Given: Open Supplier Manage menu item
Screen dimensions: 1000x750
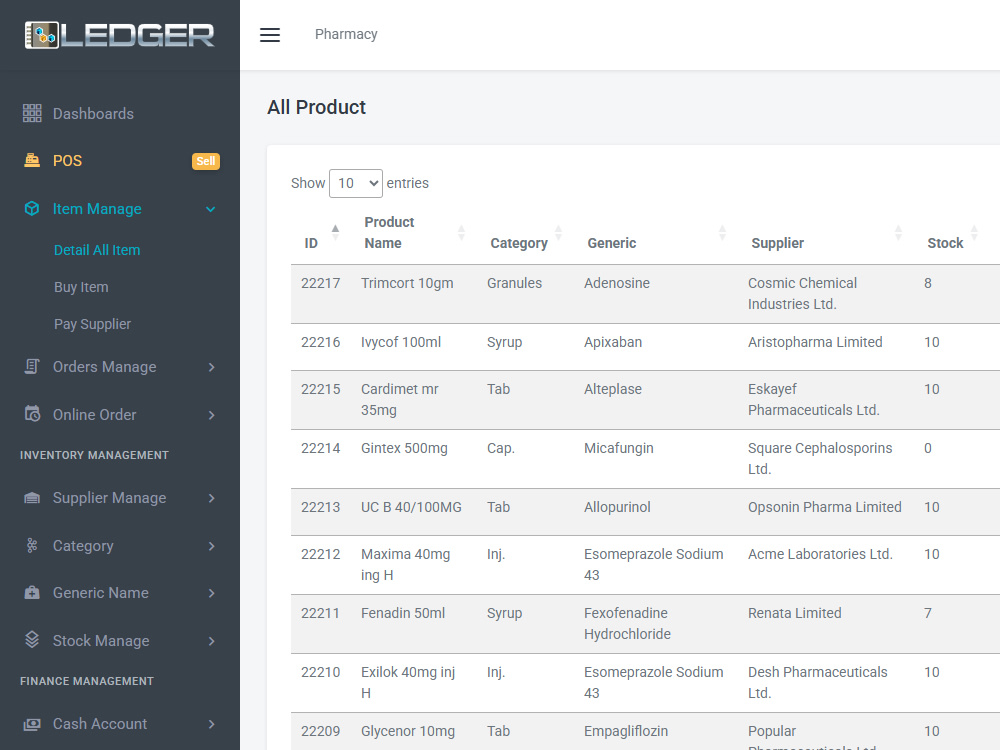Looking at the screenshot, I should 109,497.
